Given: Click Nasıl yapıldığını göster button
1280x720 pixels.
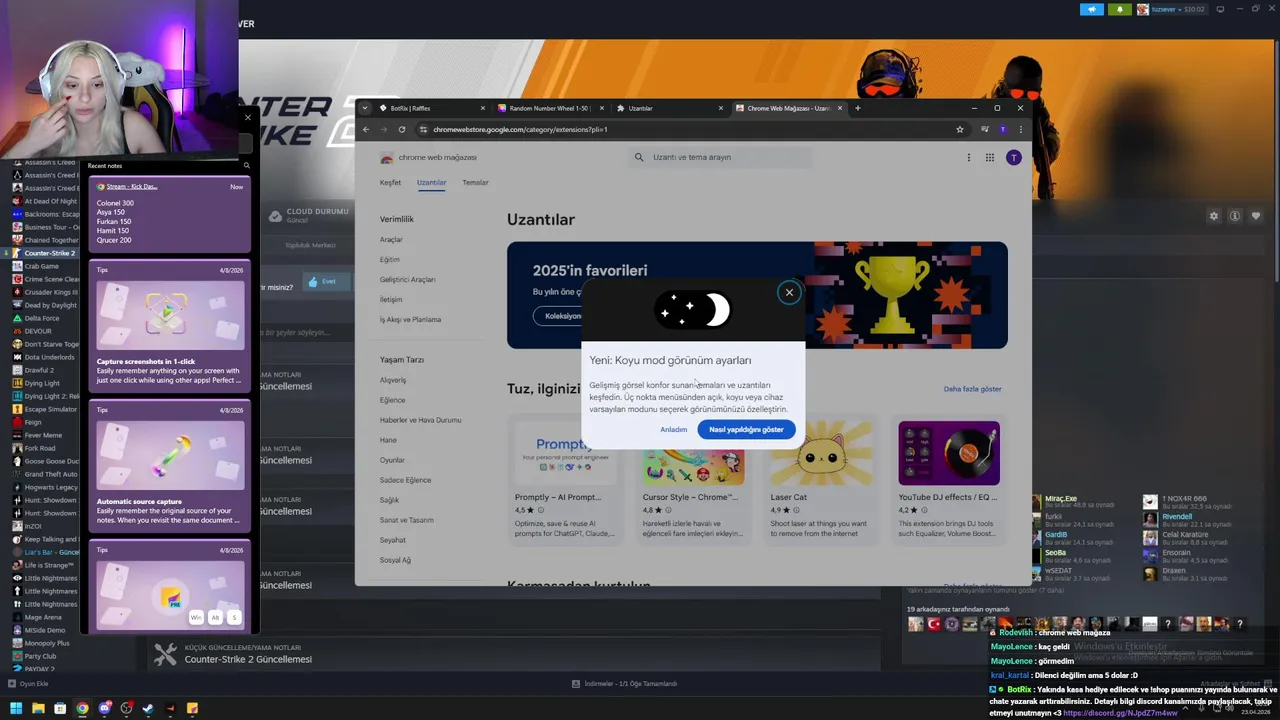Looking at the screenshot, I should (x=746, y=429).
